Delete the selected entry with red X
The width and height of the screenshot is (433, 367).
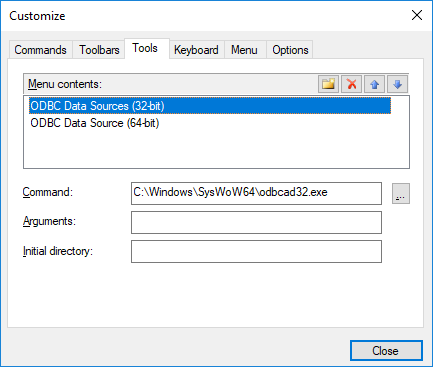[x=351, y=84]
